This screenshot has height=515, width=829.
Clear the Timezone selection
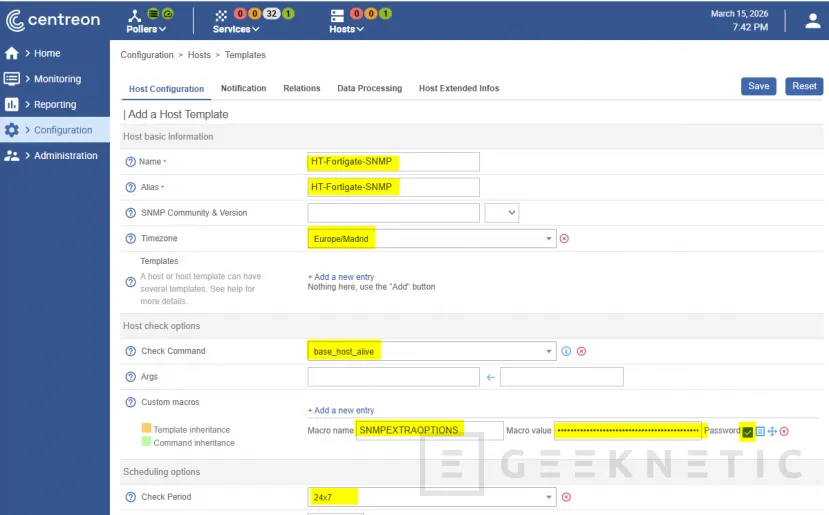564,238
